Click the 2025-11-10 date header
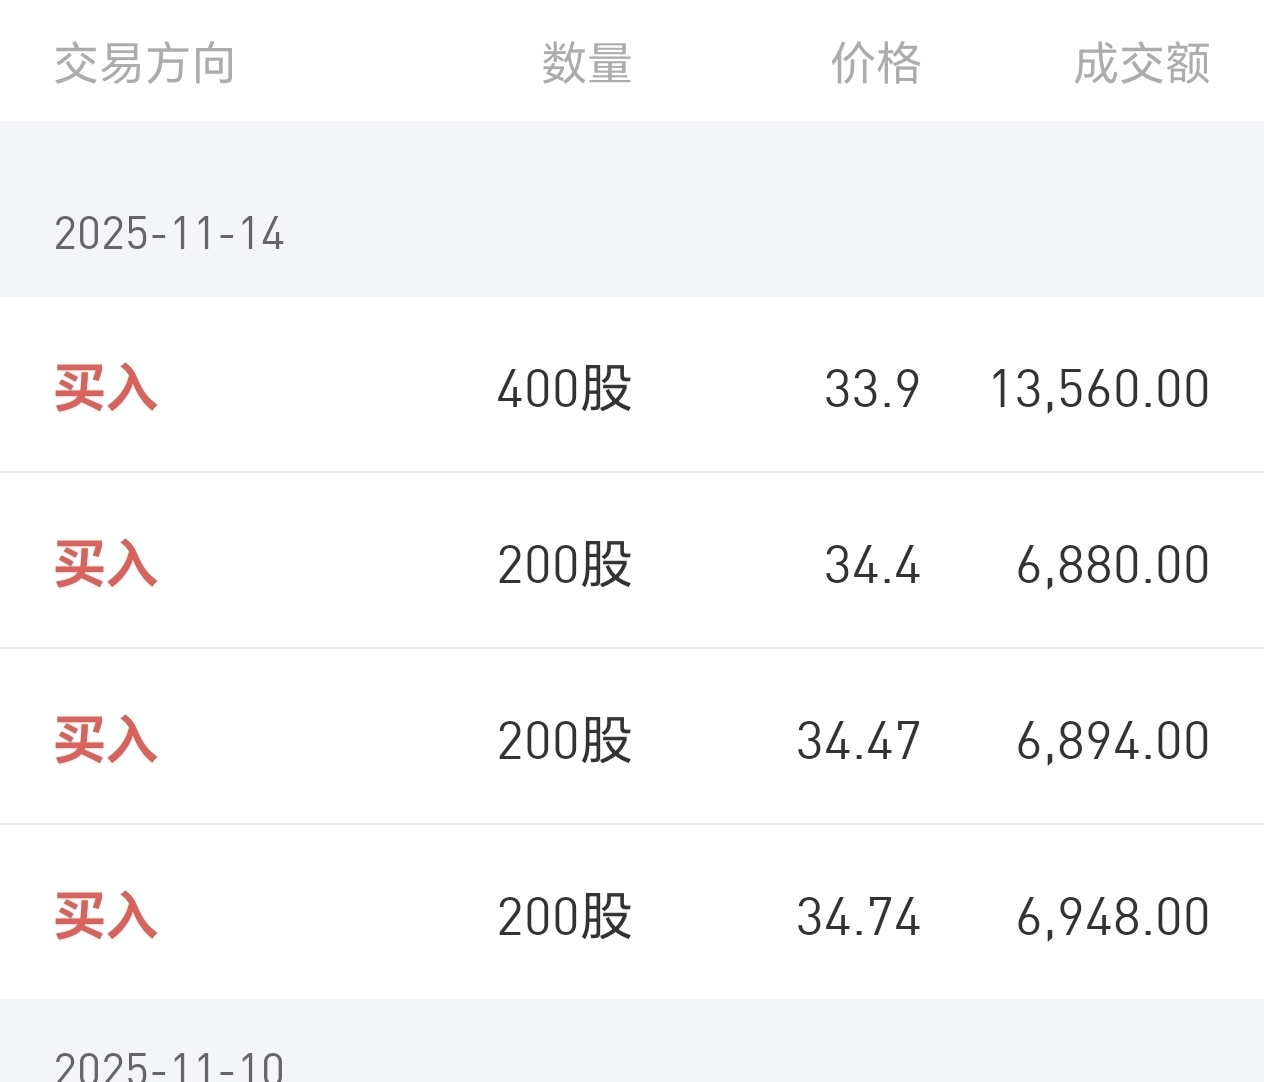 pyautogui.click(x=169, y=1066)
